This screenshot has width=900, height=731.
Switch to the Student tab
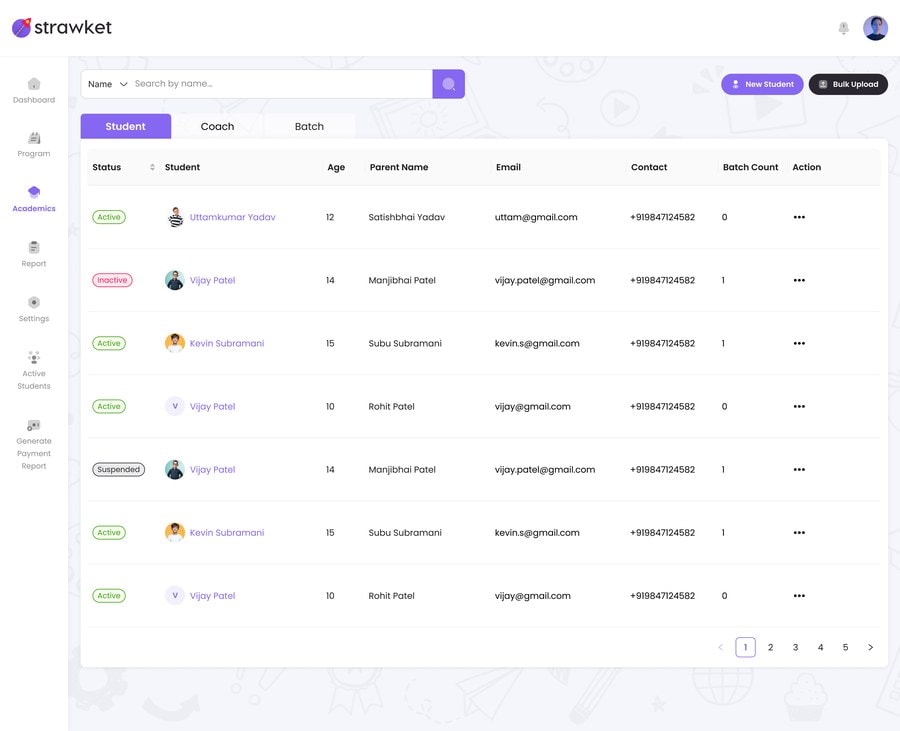click(126, 126)
